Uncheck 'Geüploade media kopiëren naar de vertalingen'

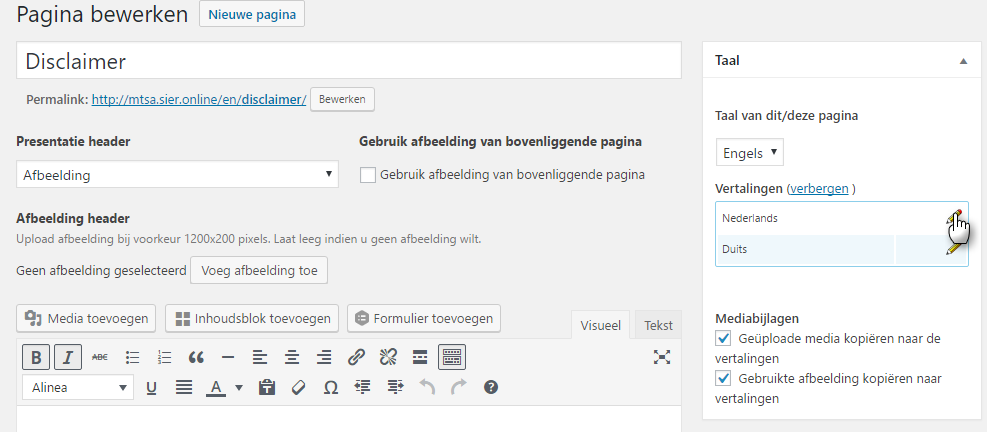point(724,339)
